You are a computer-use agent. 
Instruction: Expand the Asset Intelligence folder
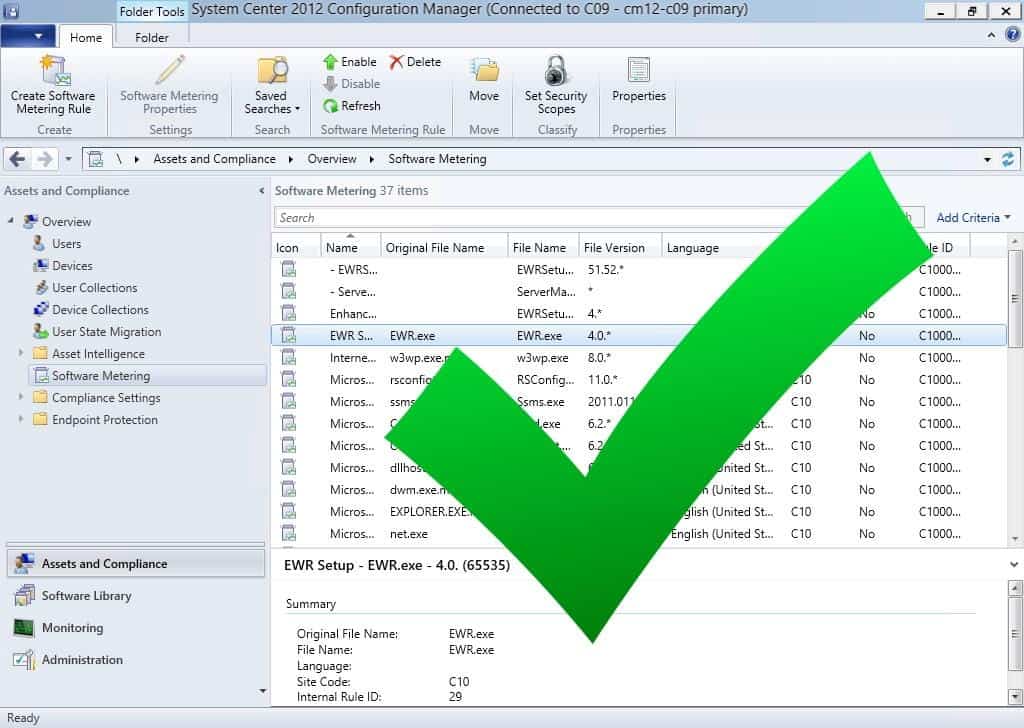[20, 353]
